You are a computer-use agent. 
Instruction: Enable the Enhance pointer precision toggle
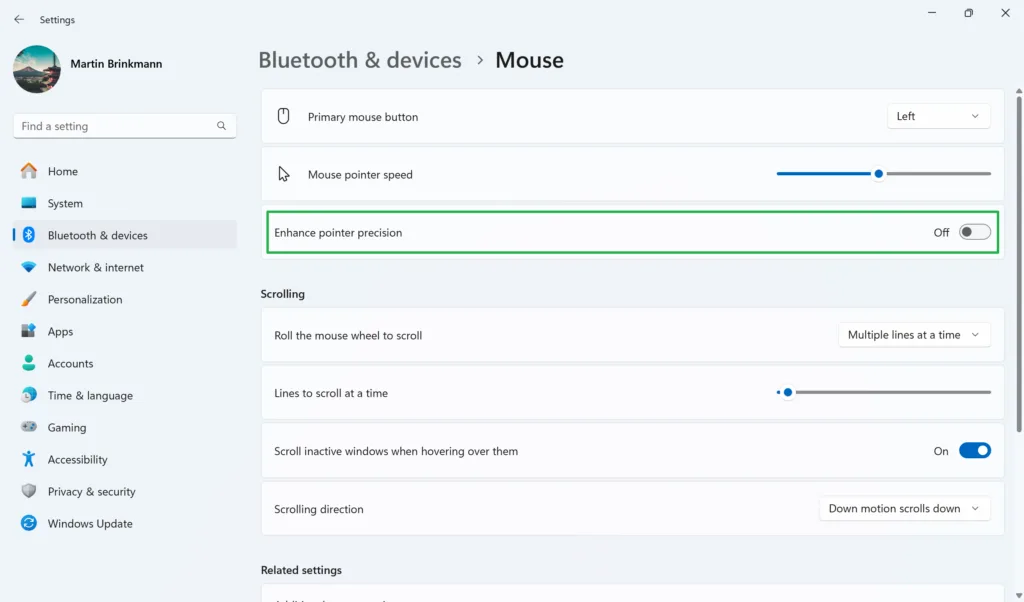[x=974, y=232]
